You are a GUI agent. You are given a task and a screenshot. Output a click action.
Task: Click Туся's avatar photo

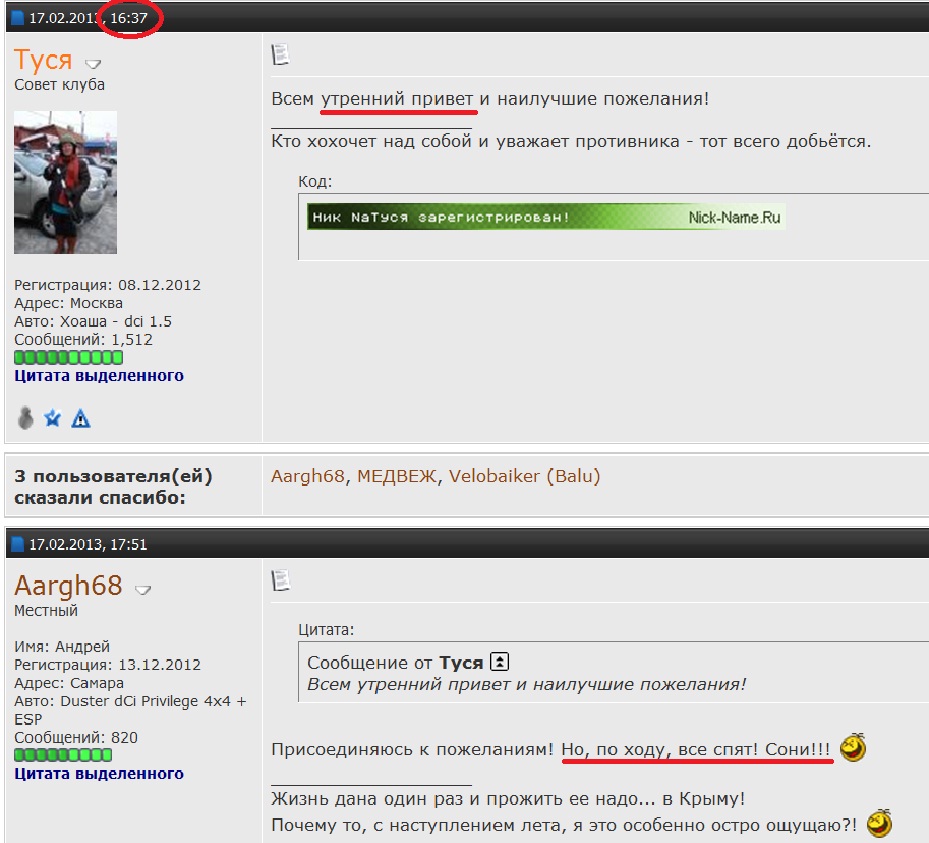click(65, 182)
